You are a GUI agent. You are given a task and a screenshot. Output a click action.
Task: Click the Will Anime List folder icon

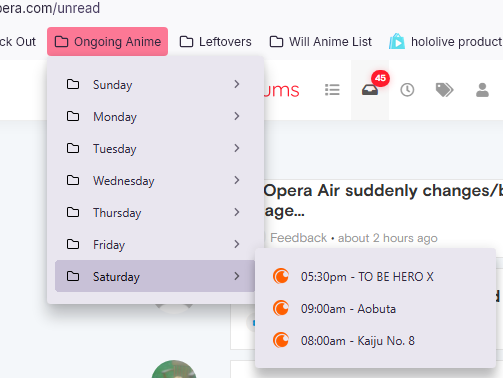coord(276,42)
